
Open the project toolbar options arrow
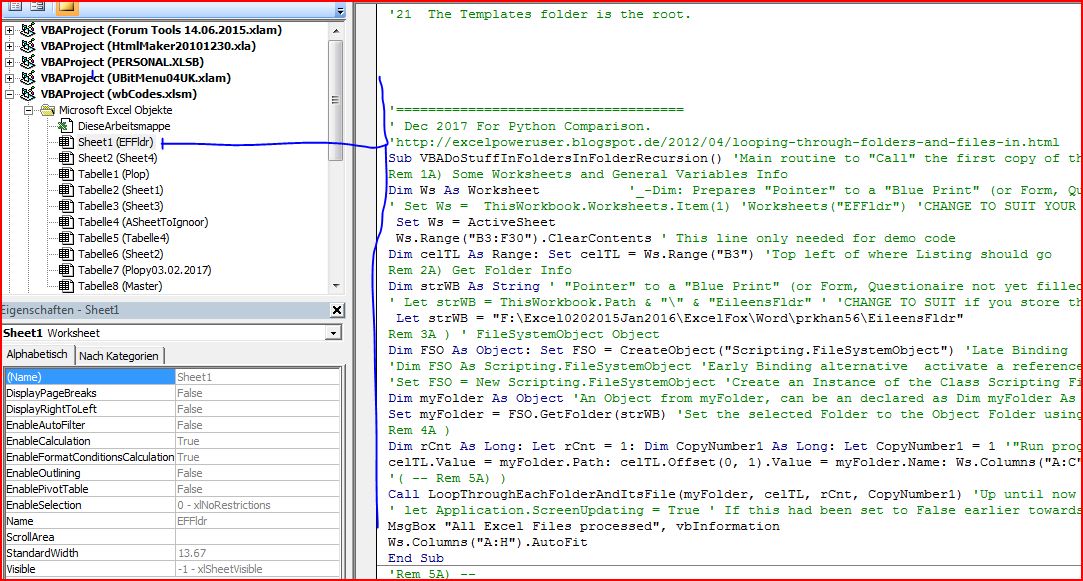click(x=340, y=10)
